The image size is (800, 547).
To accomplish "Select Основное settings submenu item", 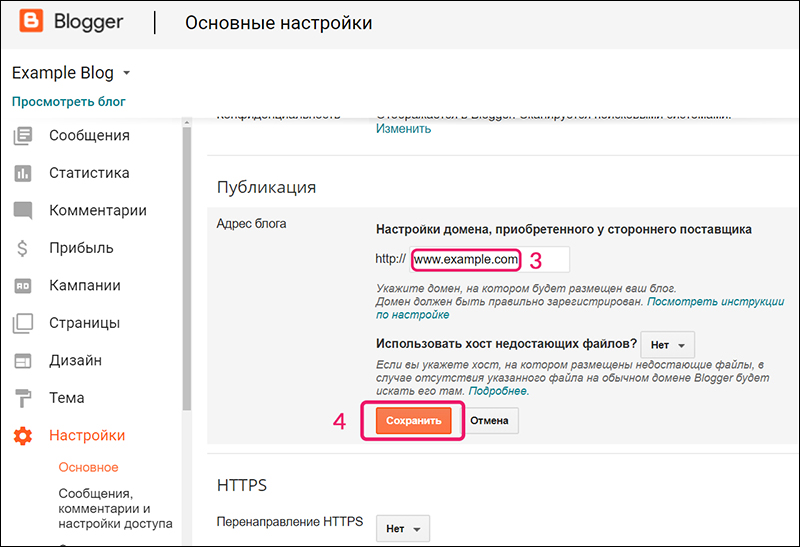I will [88, 467].
